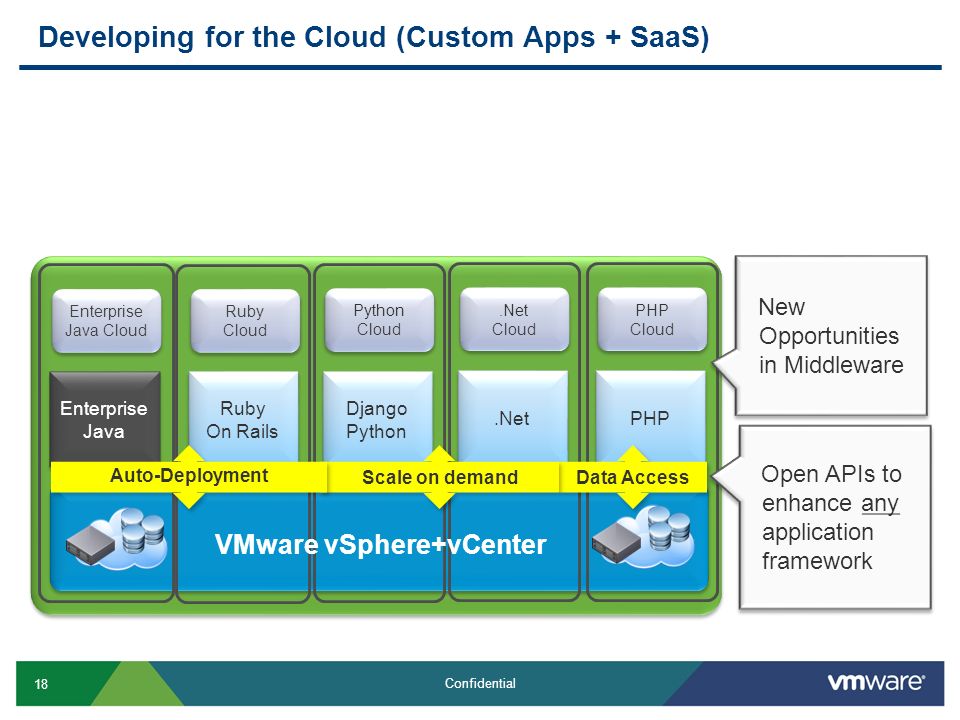Click the underlined word 'any'
The height and width of the screenshot is (720, 960).
point(880,503)
